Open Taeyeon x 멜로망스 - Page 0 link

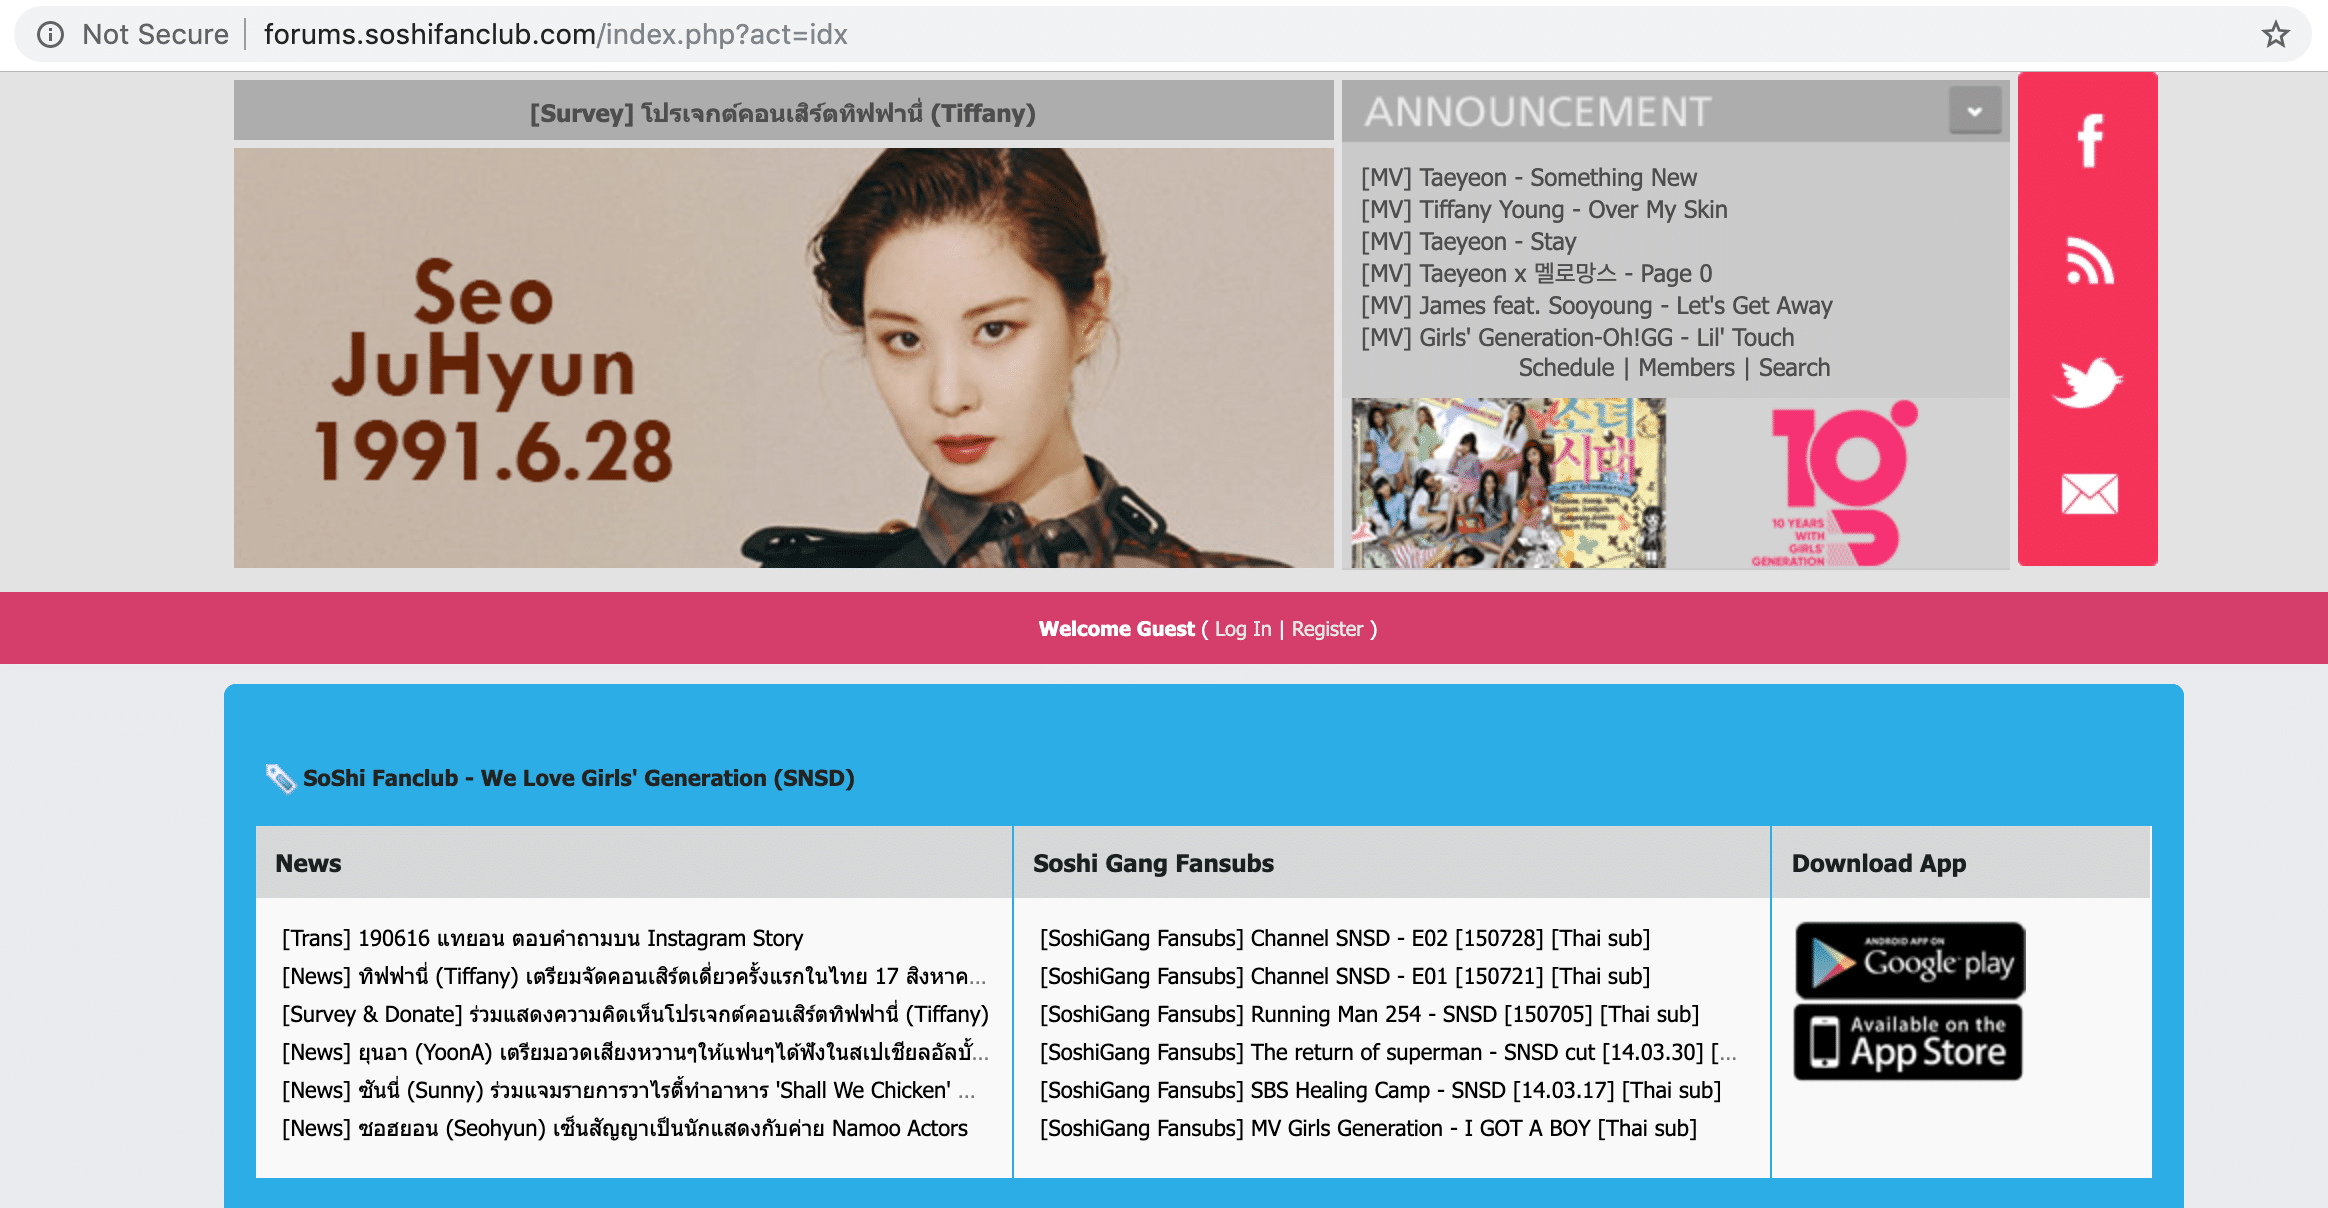[1536, 273]
